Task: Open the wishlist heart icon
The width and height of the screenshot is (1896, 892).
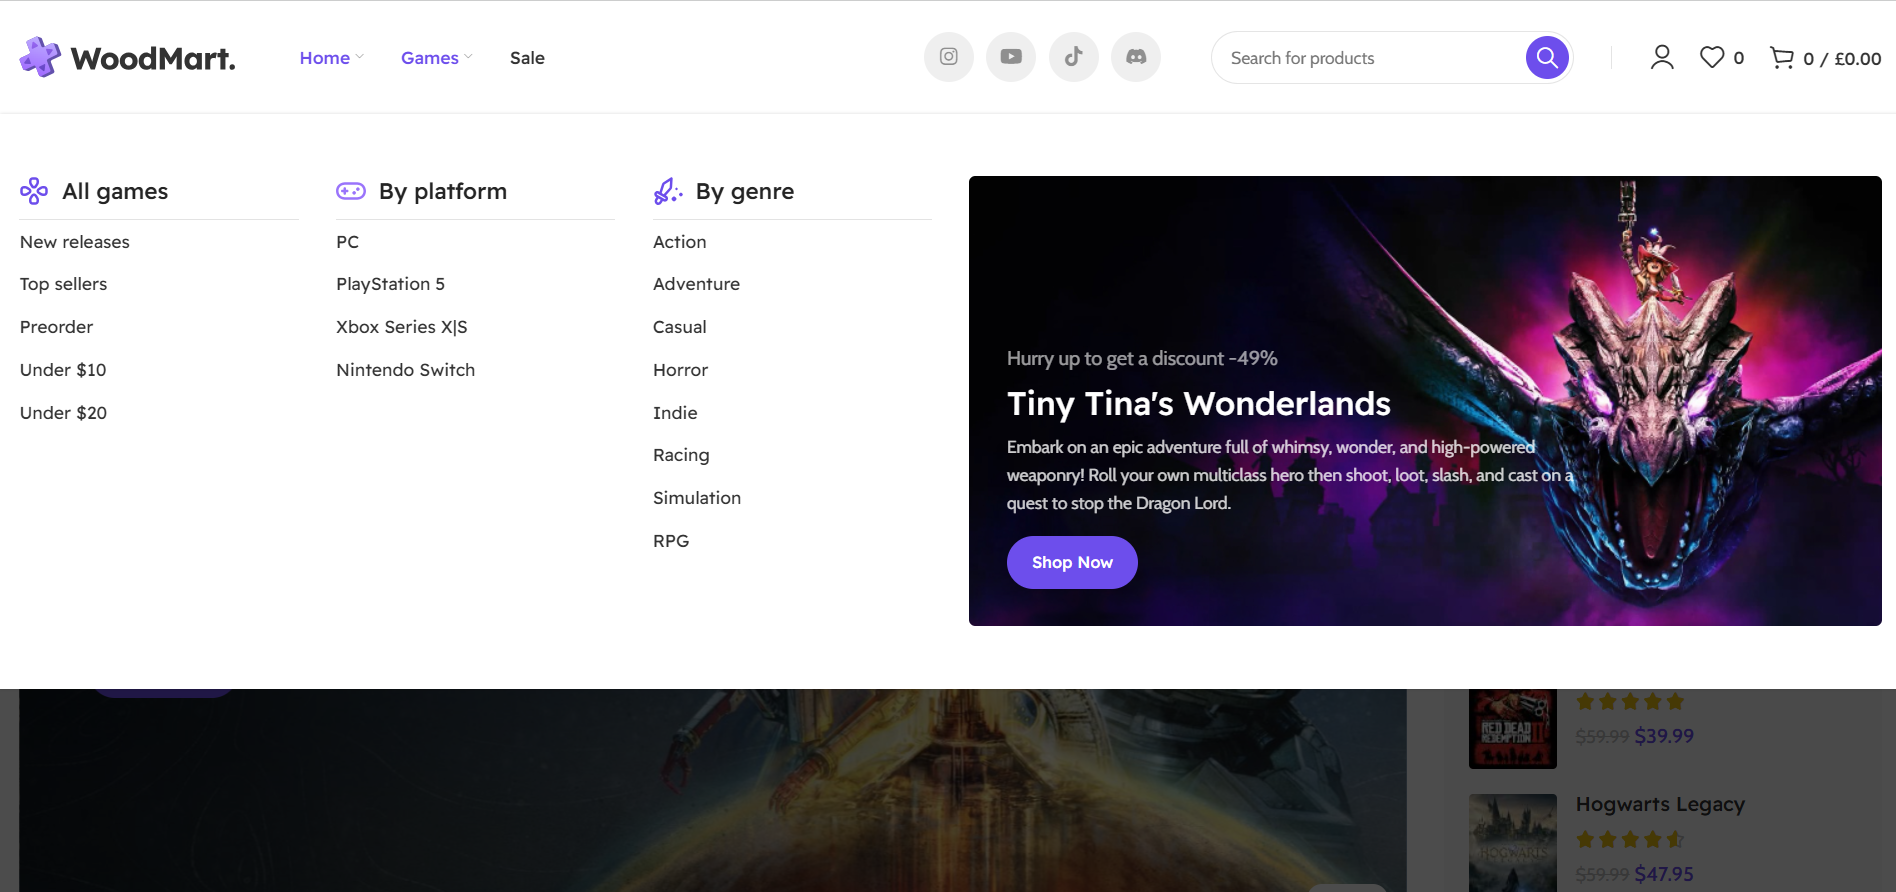Action: coord(1712,58)
